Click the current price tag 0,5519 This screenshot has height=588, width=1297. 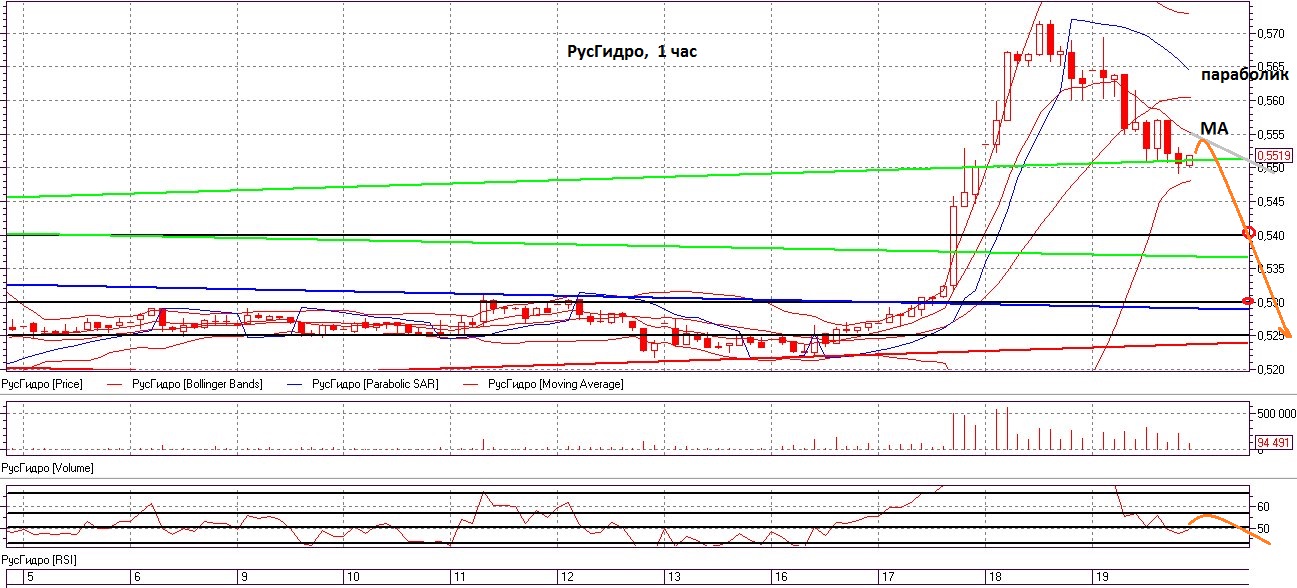pyautogui.click(x=1274, y=155)
